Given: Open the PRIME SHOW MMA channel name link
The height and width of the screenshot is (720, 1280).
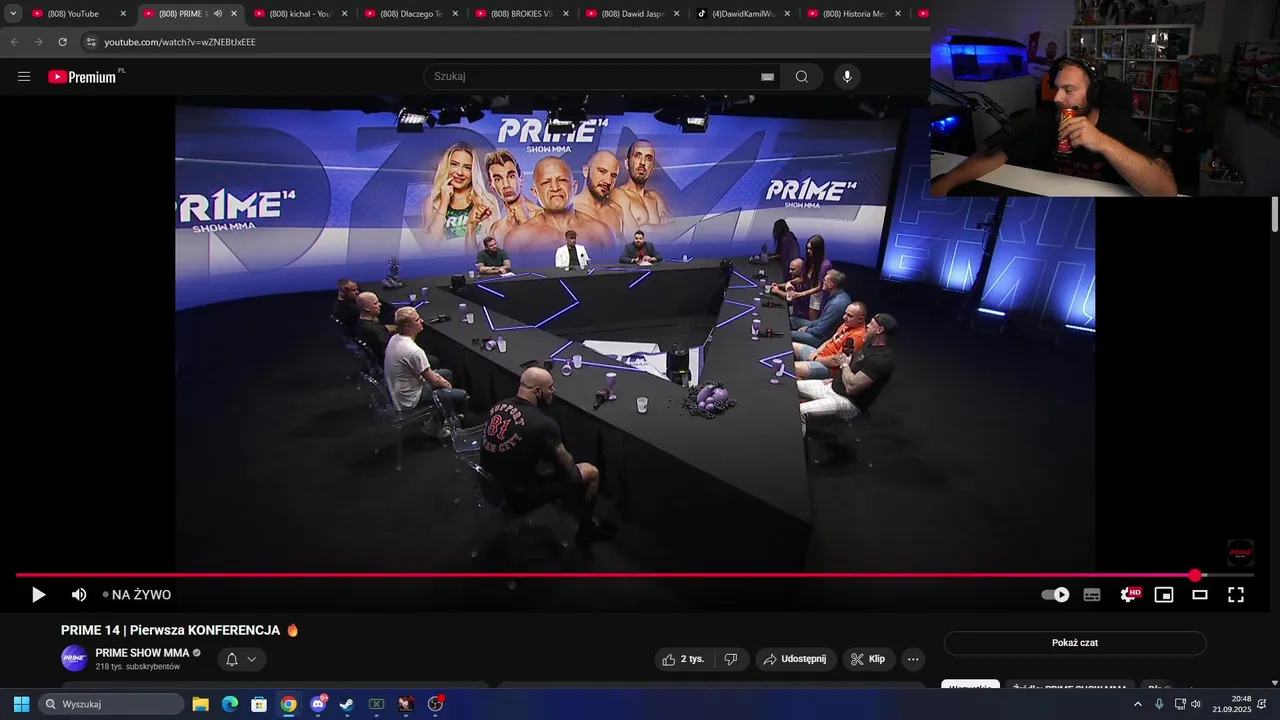Looking at the screenshot, I should click(142, 653).
